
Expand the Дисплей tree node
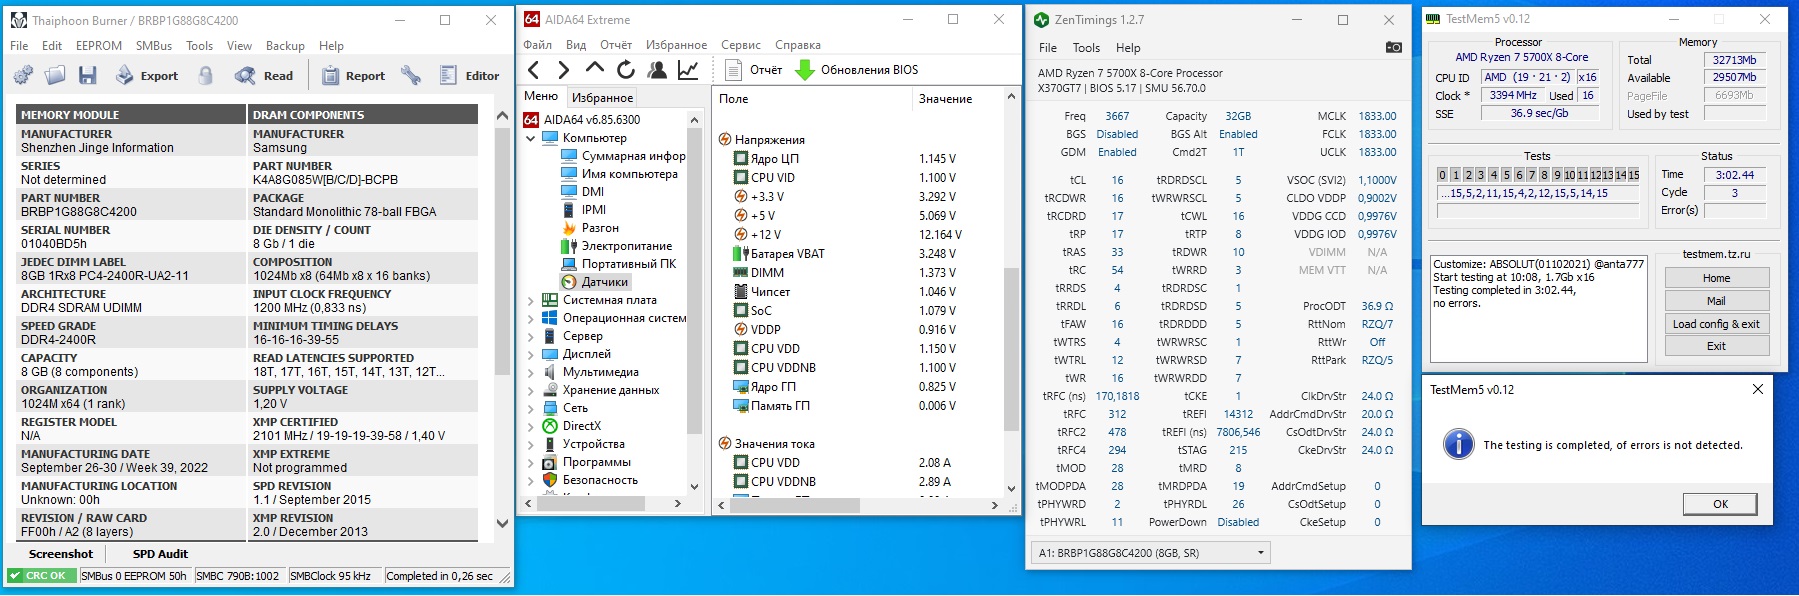click(531, 354)
